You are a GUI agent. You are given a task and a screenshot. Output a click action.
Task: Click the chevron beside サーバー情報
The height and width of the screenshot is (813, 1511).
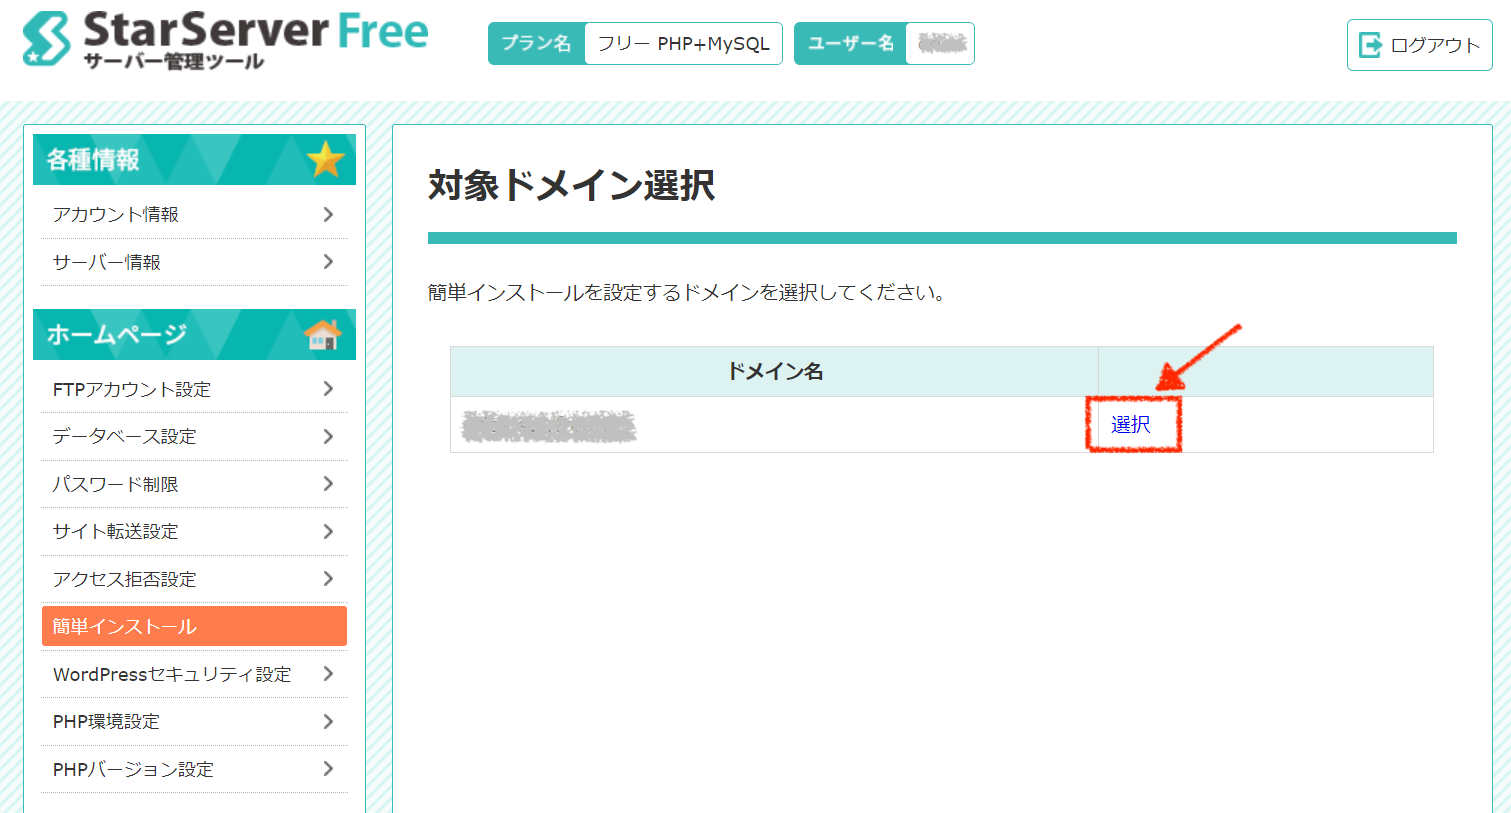coord(328,262)
